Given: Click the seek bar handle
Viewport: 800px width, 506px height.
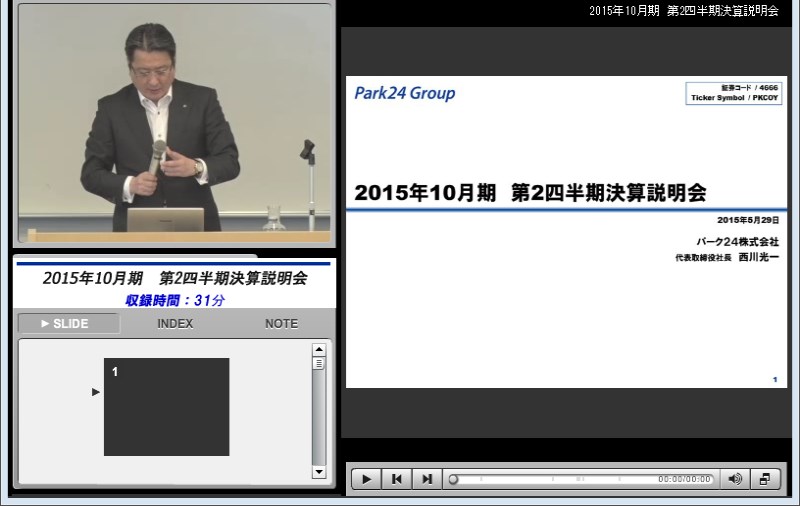Looking at the screenshot, I should 453,479.
